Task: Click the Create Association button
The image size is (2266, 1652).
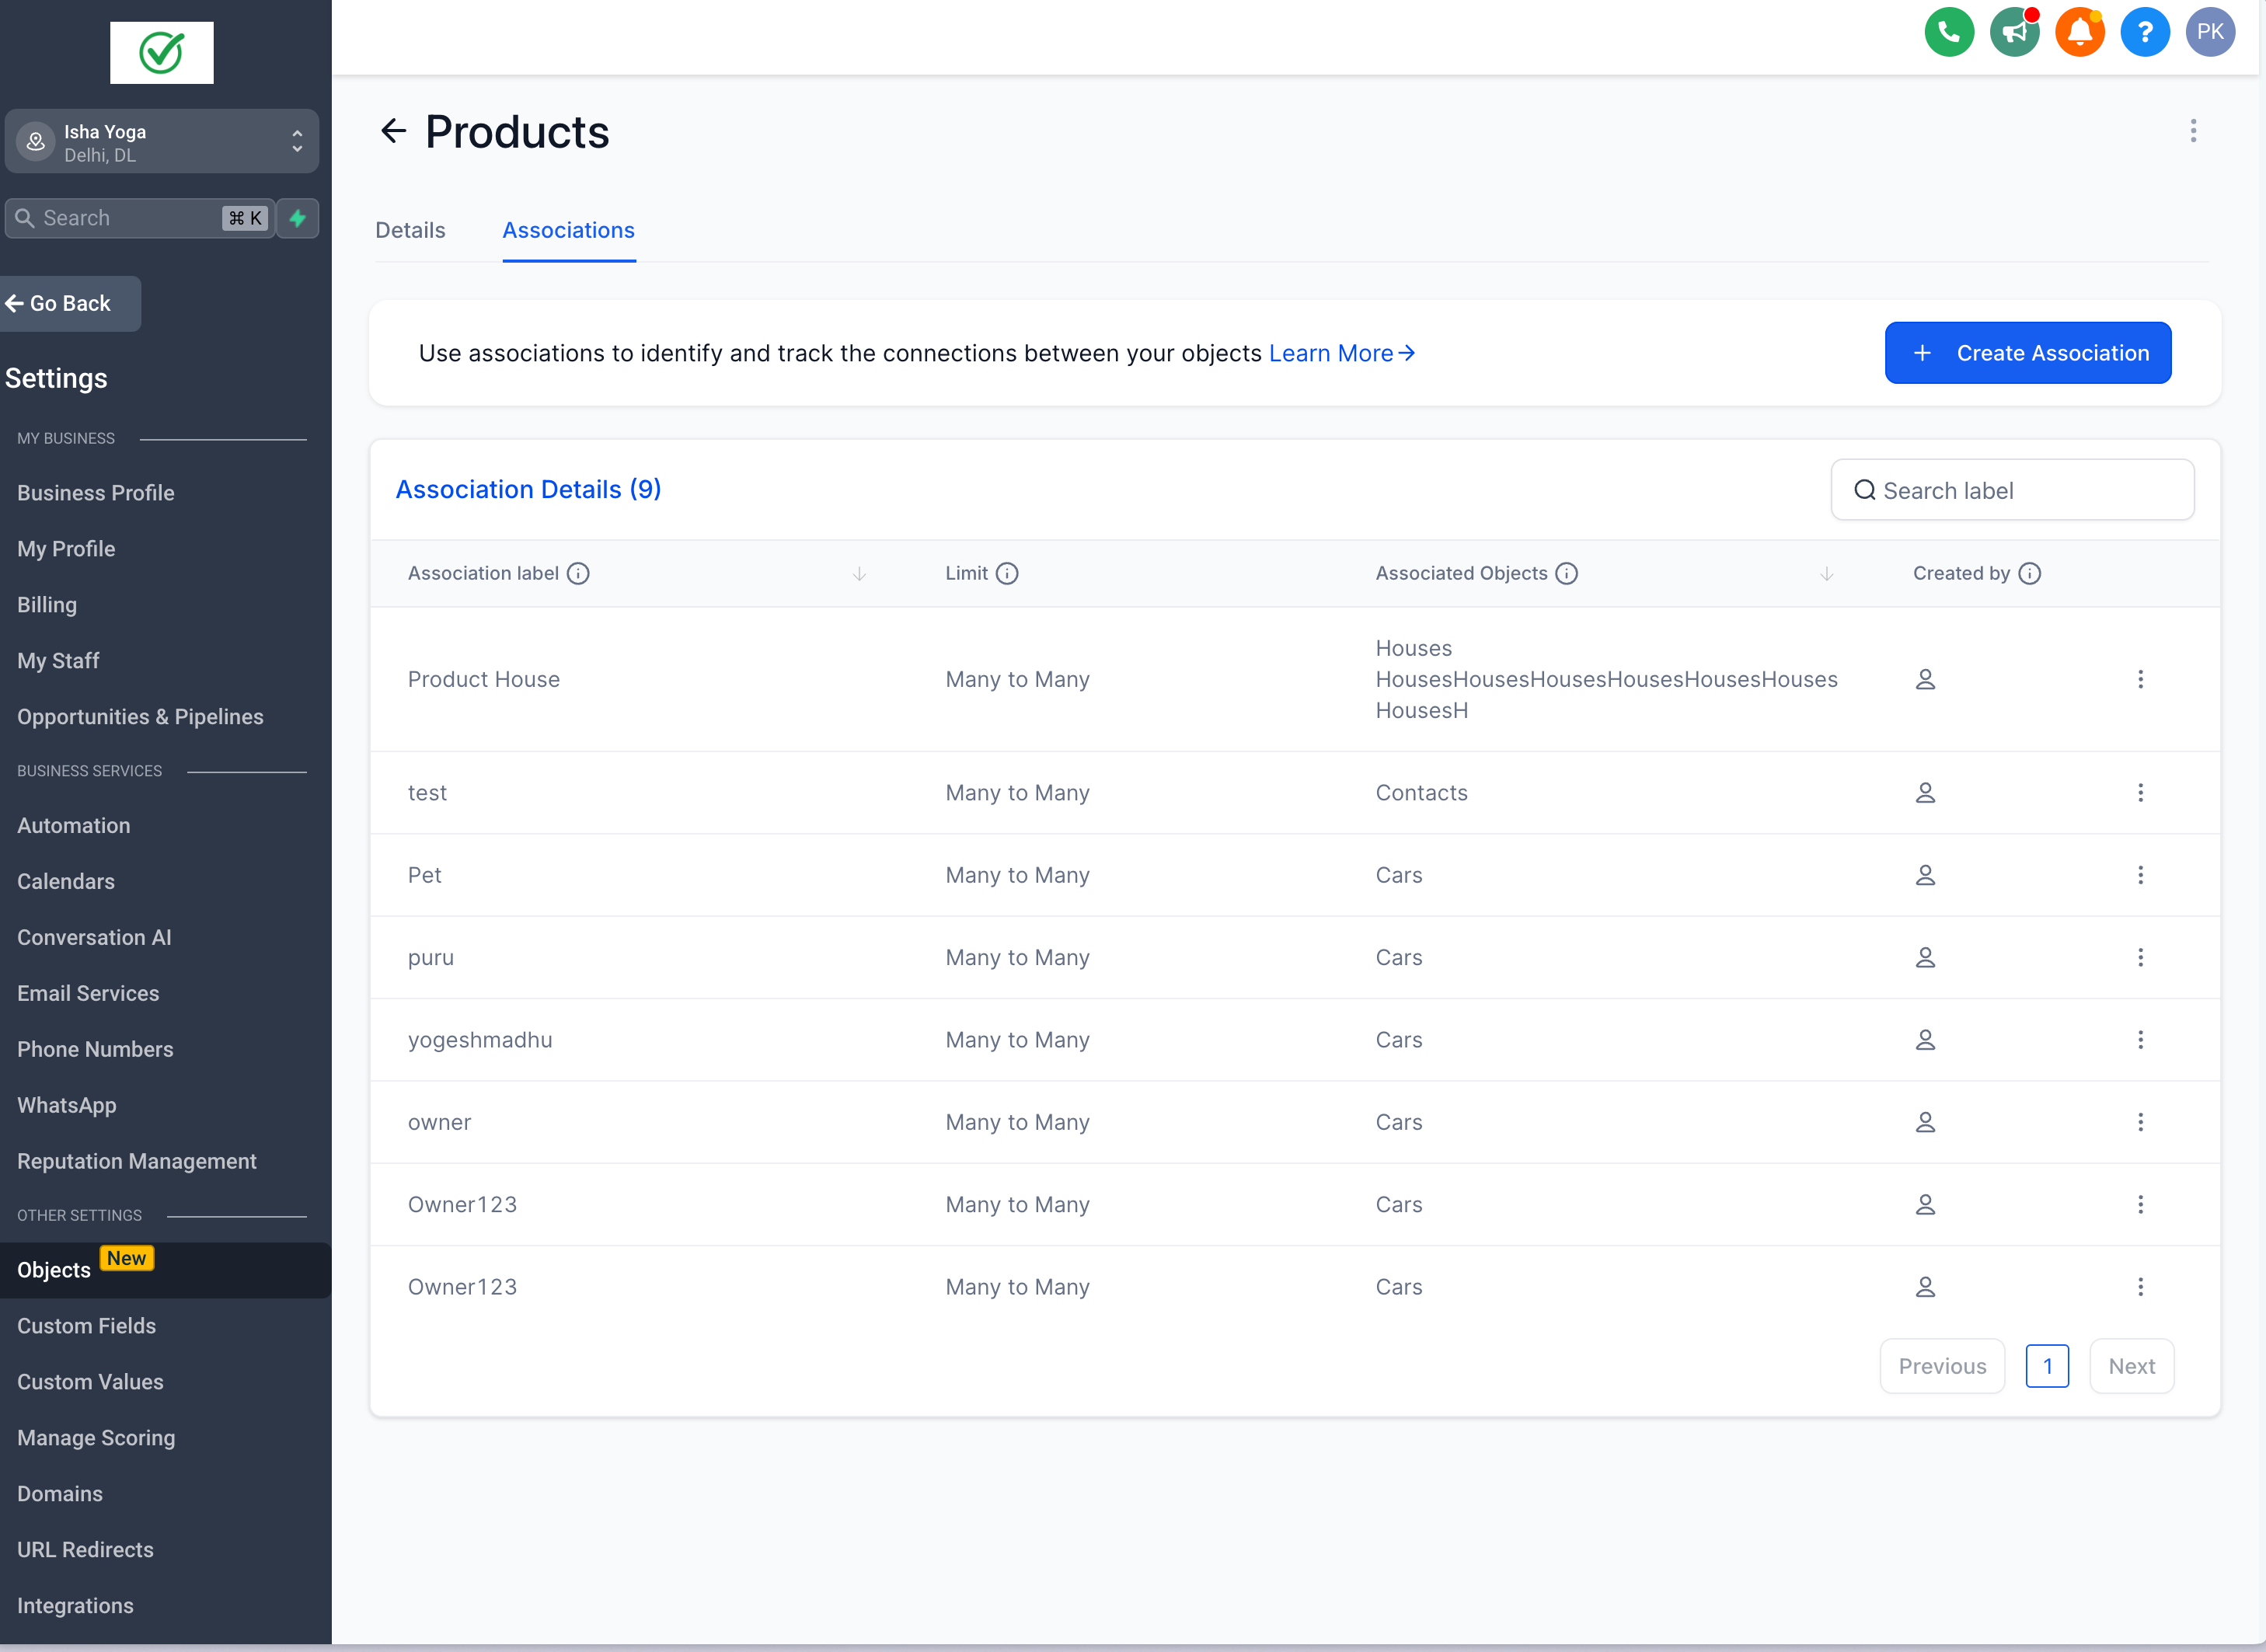Action: (x=2027, y=353)
